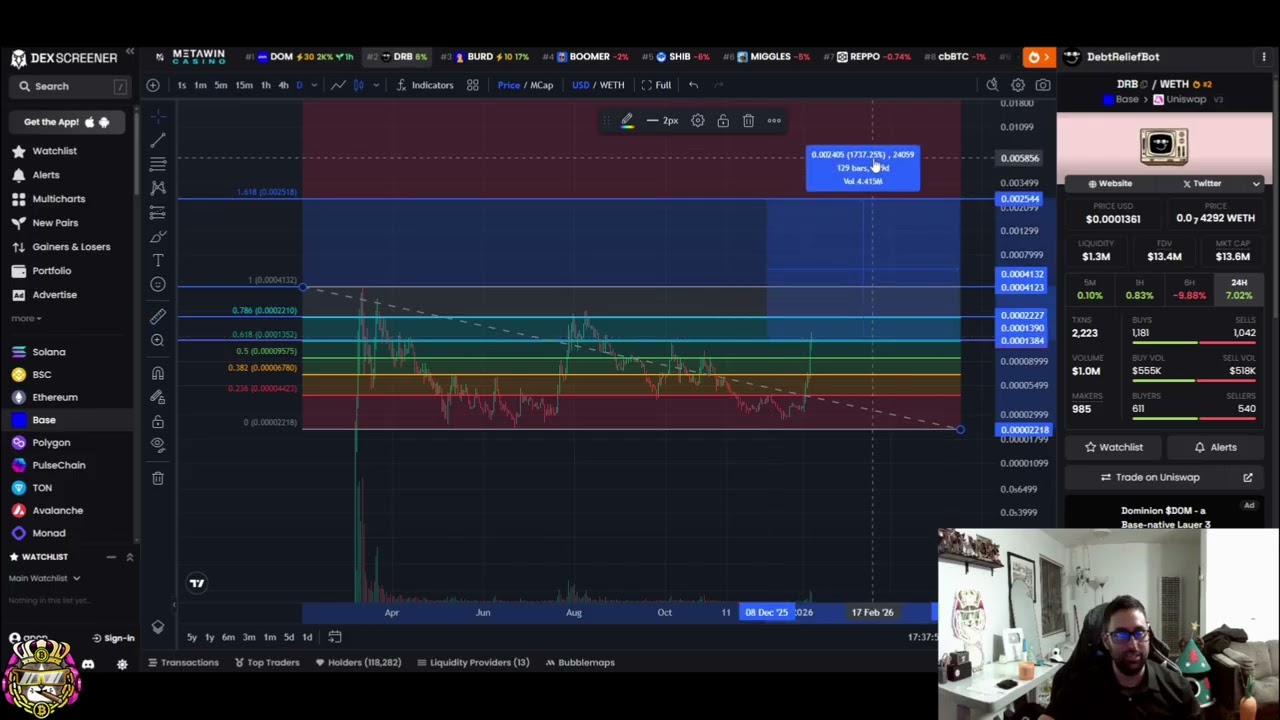Image resolution: width=1280 pixels, height=720 pixels.
Task: Open chart settings gear top right
Action: (1018, 85)
